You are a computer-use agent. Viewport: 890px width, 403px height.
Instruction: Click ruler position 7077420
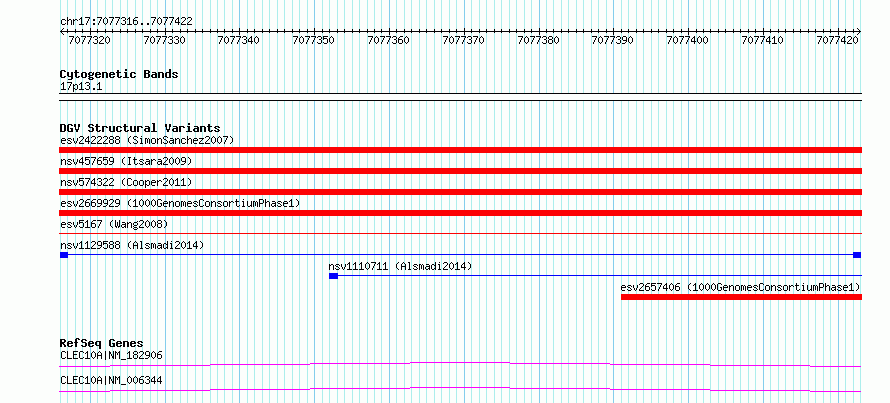[x=838, y=40]
